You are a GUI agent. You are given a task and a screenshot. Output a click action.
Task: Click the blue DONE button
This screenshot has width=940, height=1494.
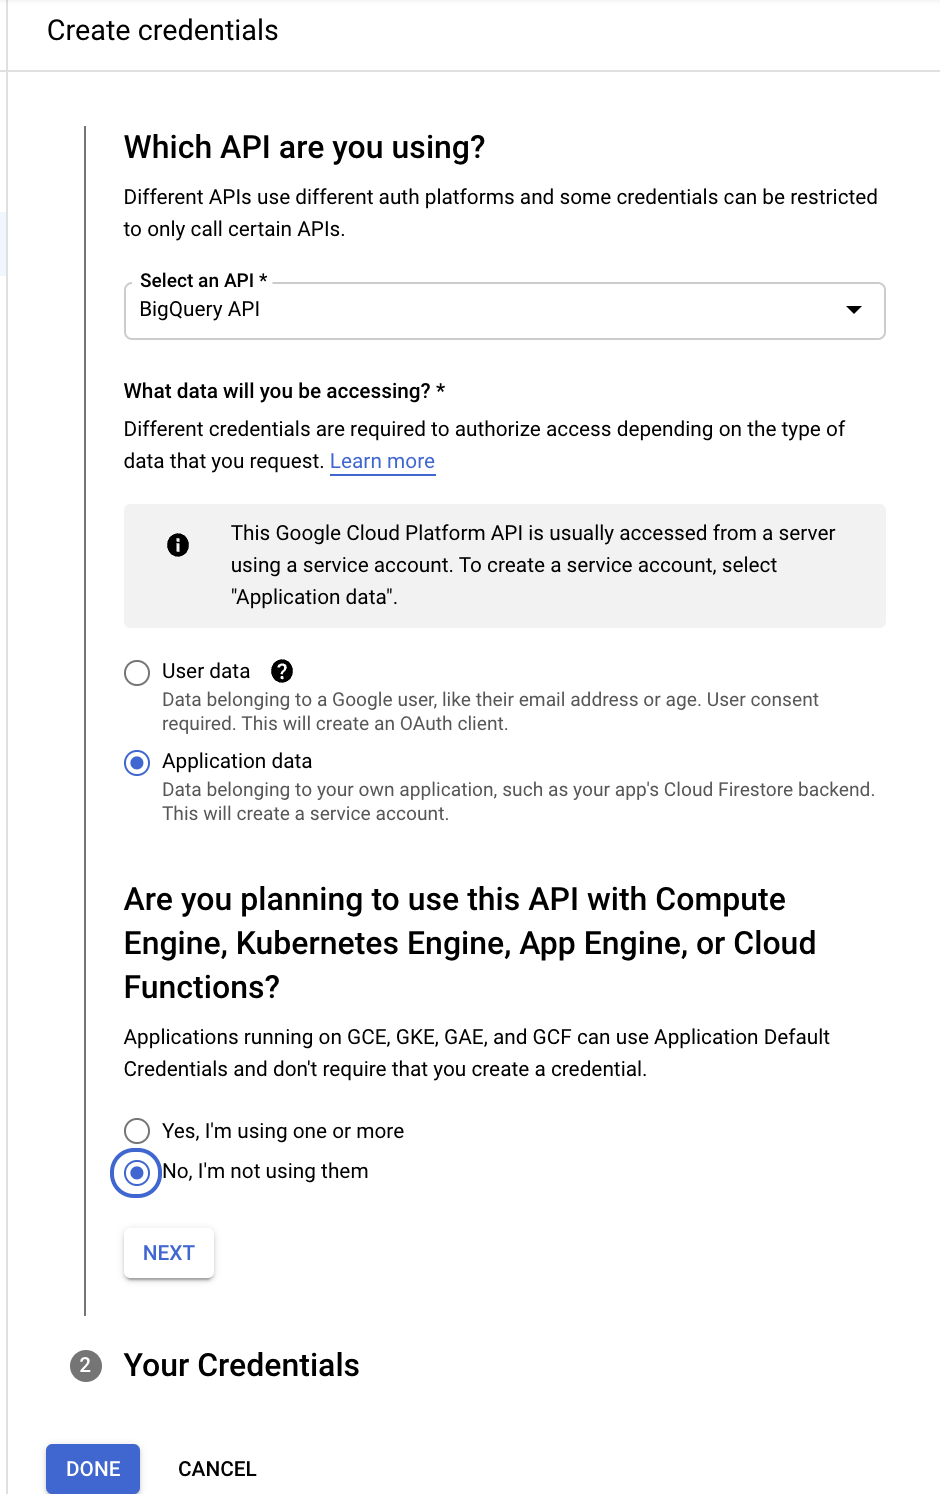pyautogui.click(x=93, y=1468)
